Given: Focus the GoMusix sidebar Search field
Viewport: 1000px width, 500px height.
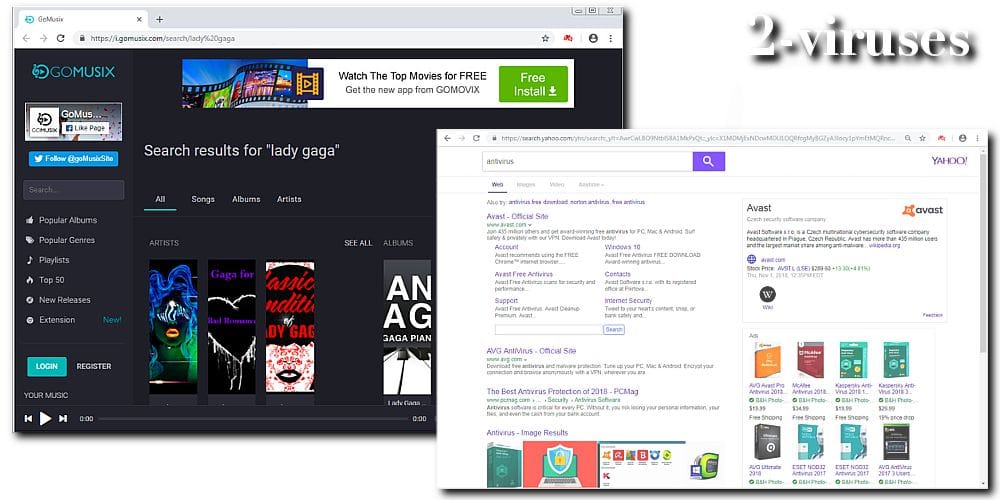Looking at the screenshot, I should point(74,190).
